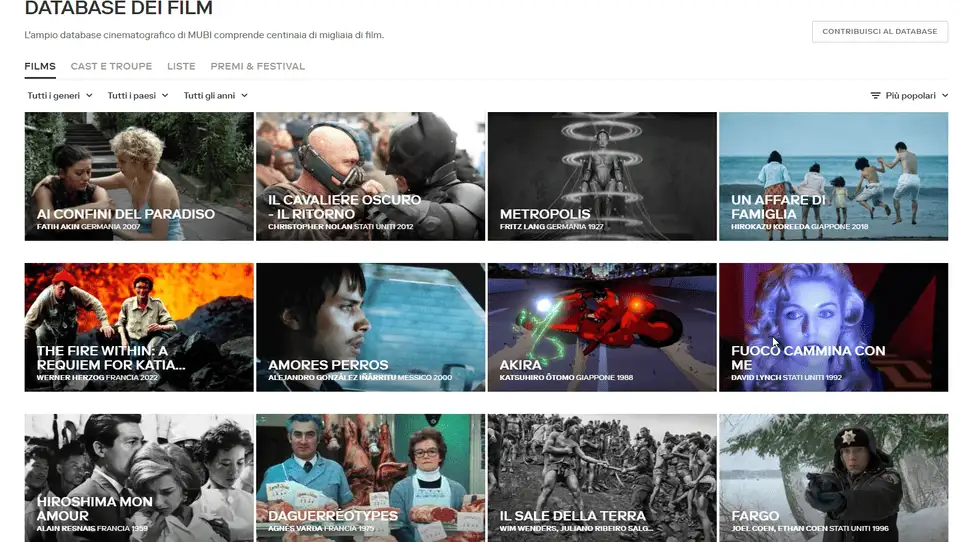Click Alejandro González Iñárritu Messico 2000 credit

(360, 377)
